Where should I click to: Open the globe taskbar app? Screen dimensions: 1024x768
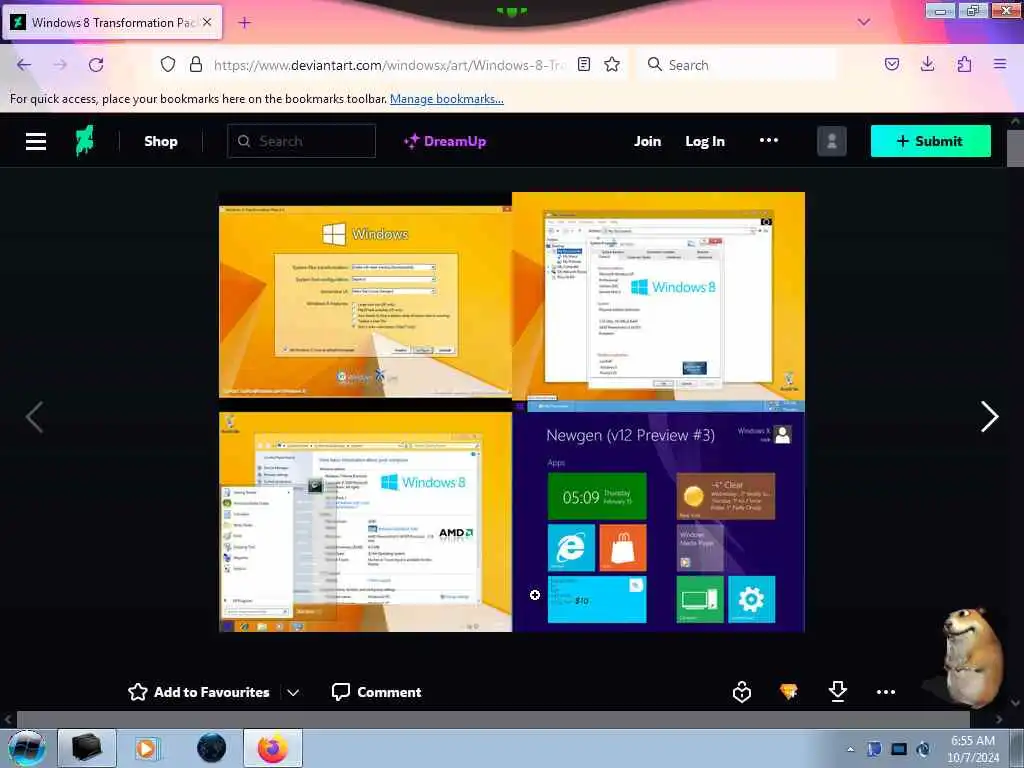[x=212, y=748]
